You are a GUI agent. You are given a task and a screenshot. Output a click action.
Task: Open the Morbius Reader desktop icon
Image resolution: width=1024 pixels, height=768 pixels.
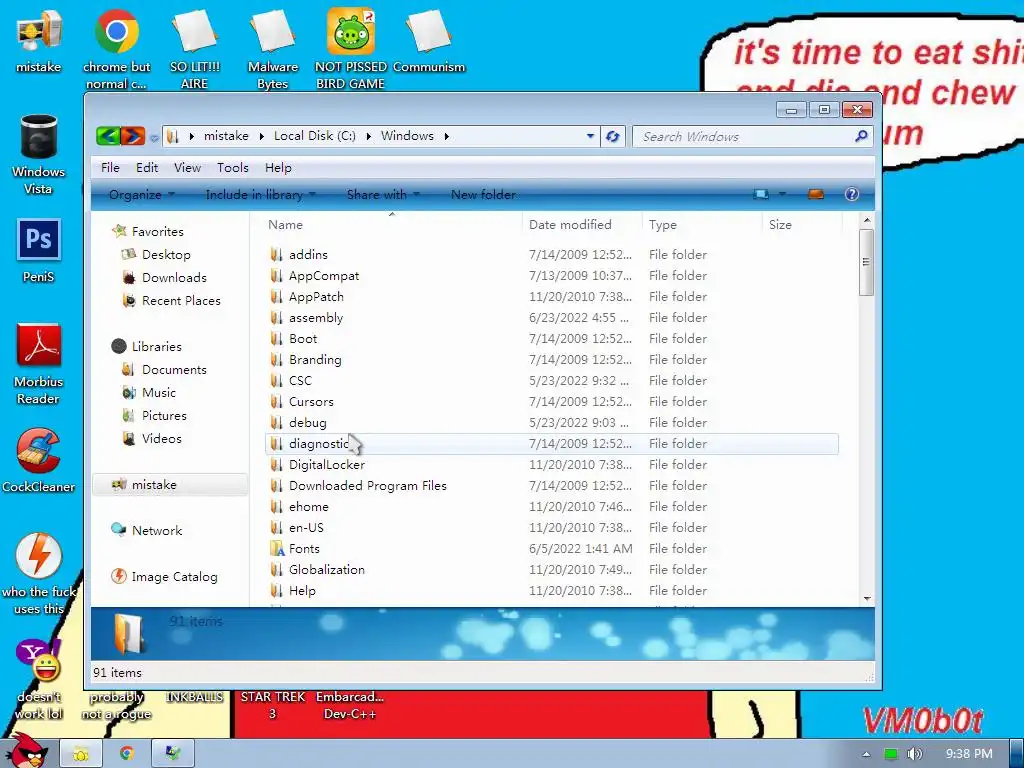[39, 364]
